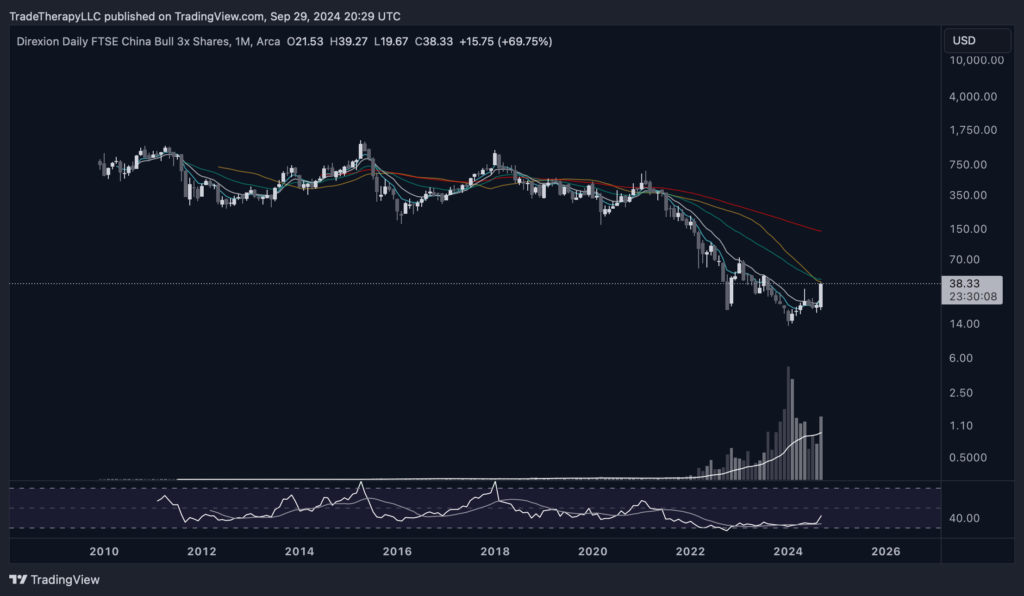Viewport: 1024px width, 596px height.
Task: Click the TradingView logo icon
Action: coord(18,579)
